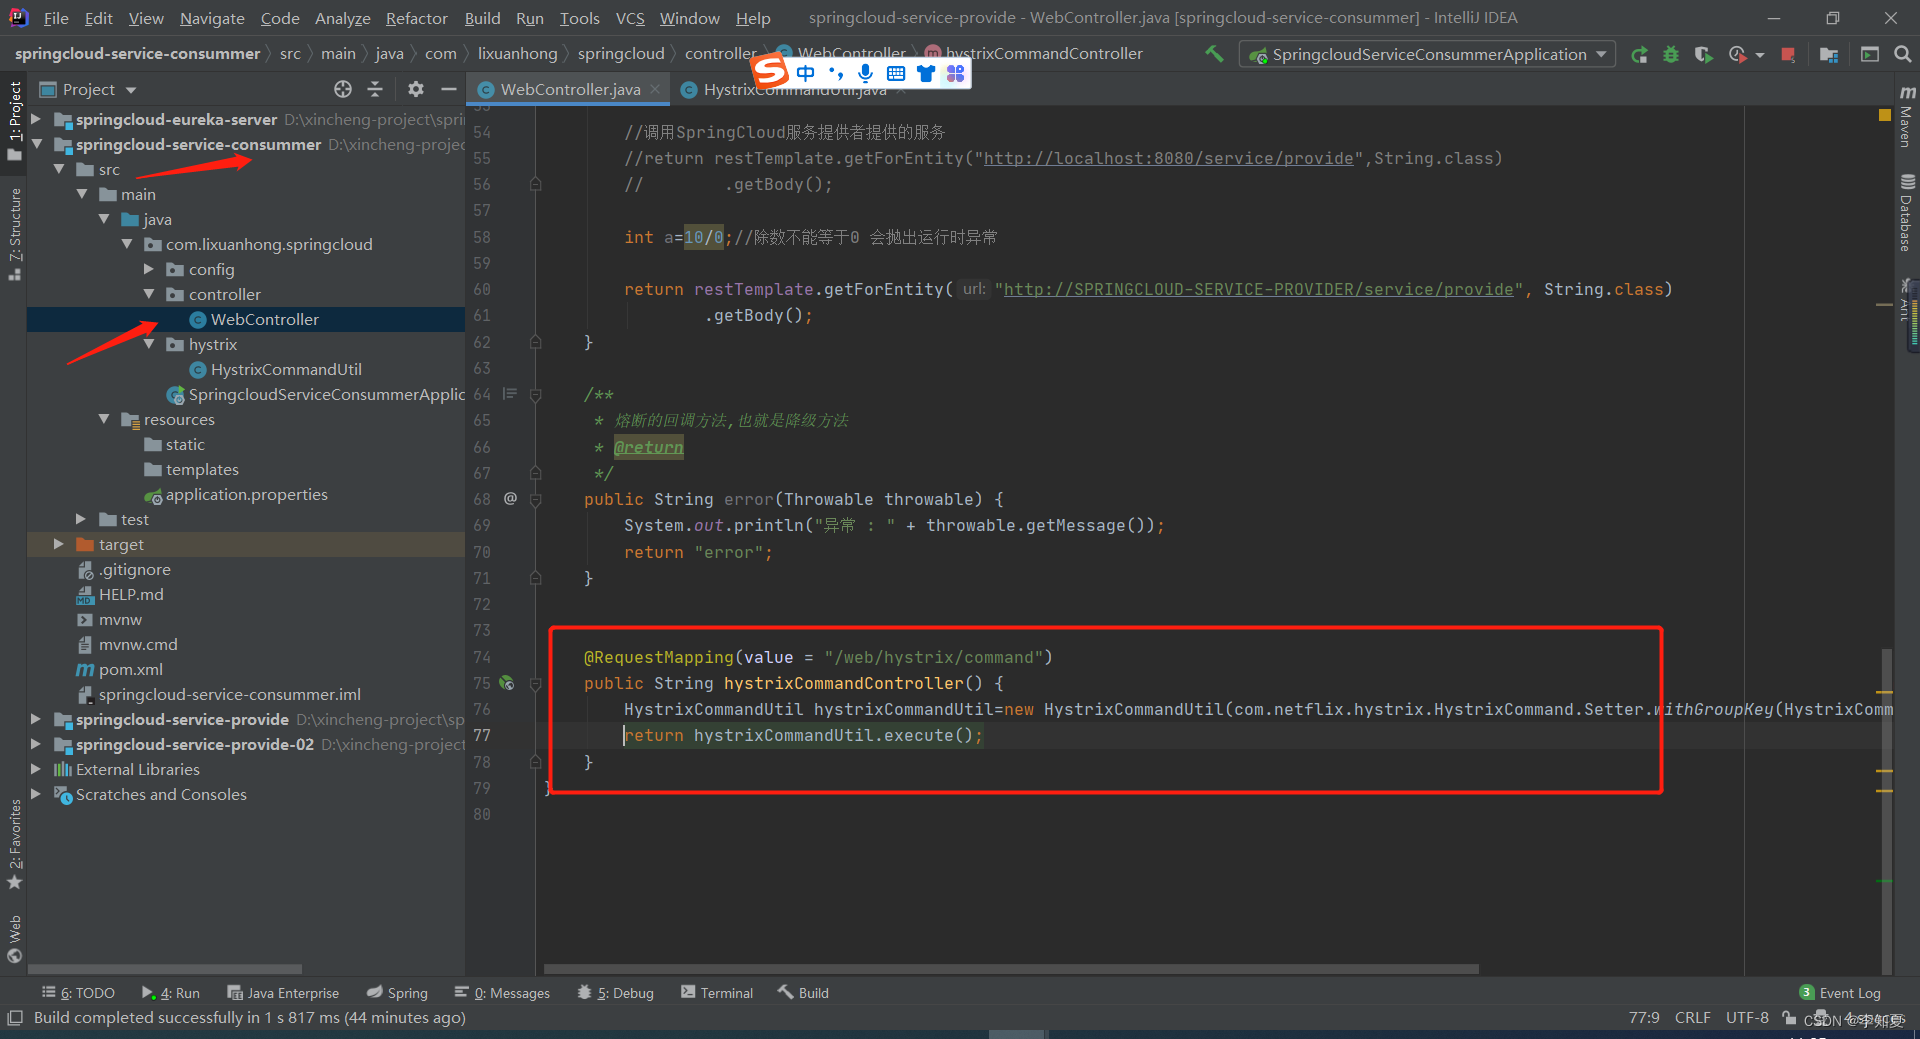1920x1039 pixels.
Task: Open the Database tool window
Action: coord(1906,213)
